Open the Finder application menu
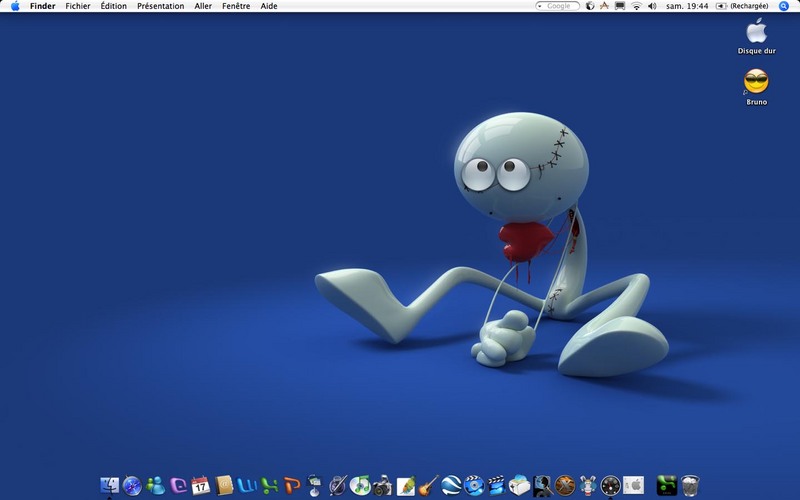 [x=42, y=6]
